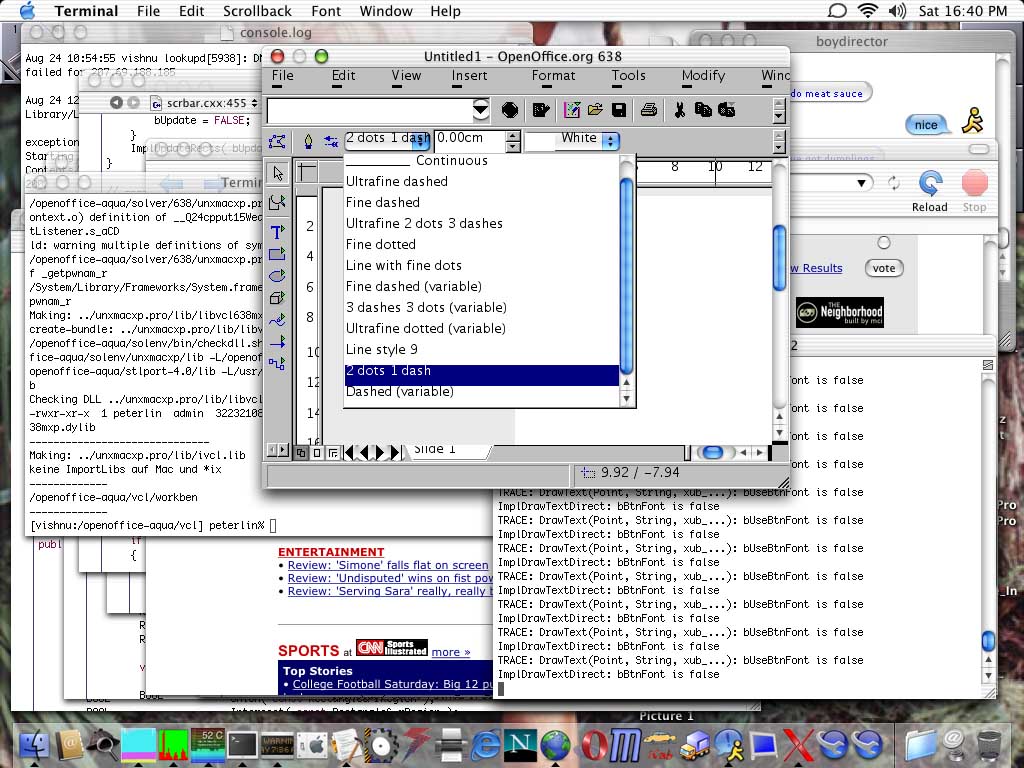Click the line style list scrollbar thumb
The height and width of the screenshot is (768, 1024).
point(626,275)
